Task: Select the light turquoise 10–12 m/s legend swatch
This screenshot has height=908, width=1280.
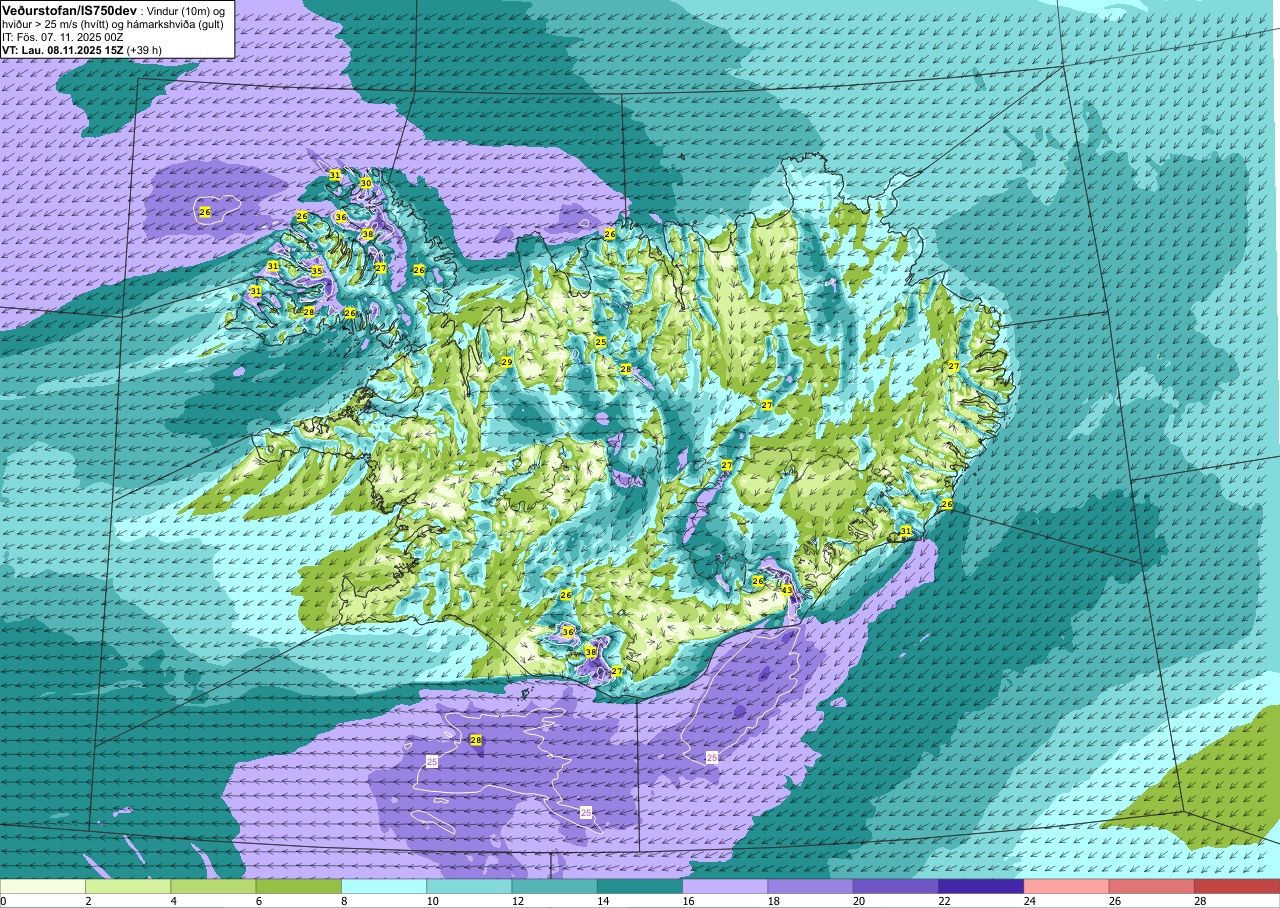Action: 469,886
